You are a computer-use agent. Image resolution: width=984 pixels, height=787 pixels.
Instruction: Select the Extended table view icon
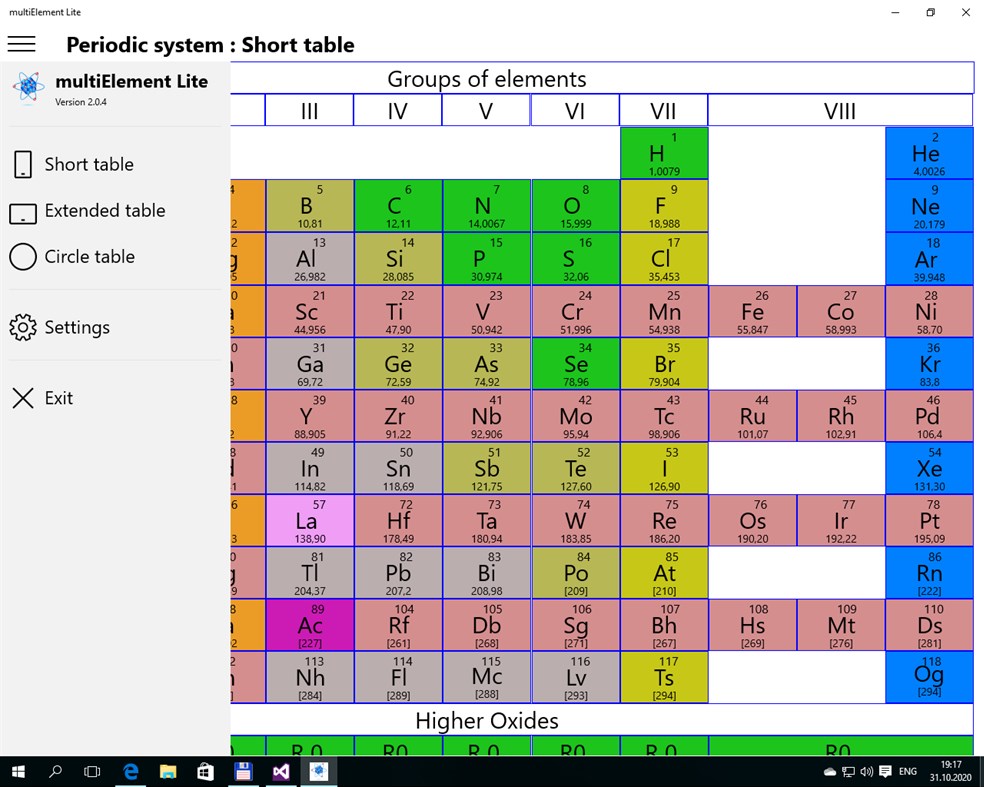pos(22,211)
